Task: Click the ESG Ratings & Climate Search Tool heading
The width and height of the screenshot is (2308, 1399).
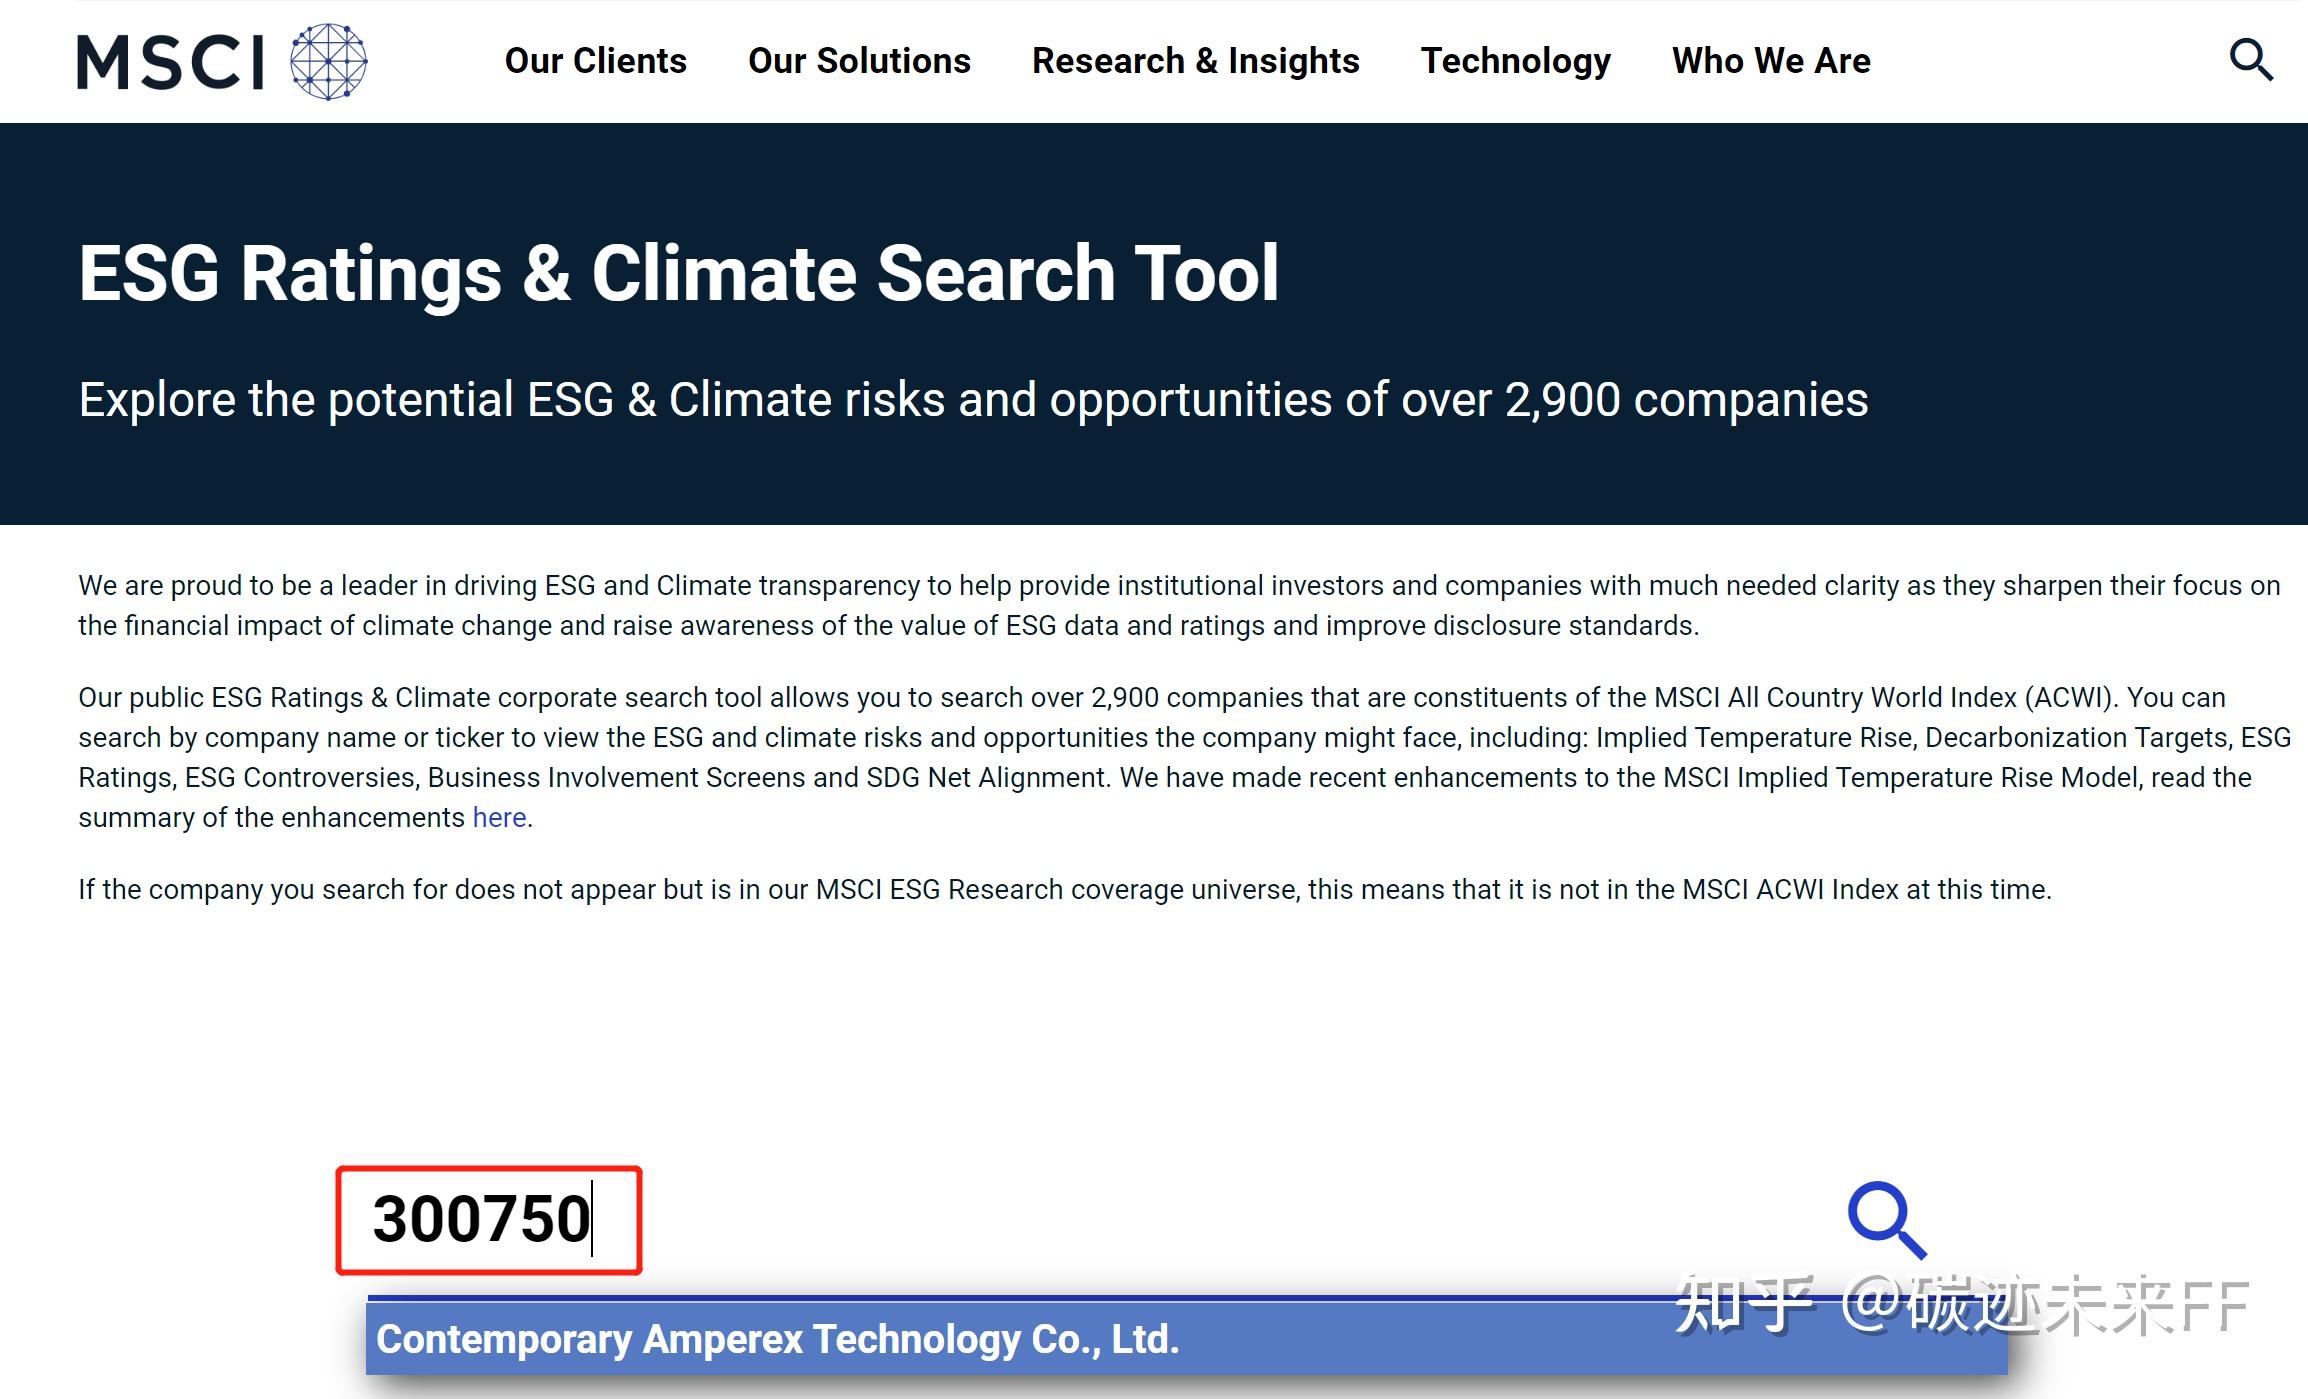Action: click(678, 273)
